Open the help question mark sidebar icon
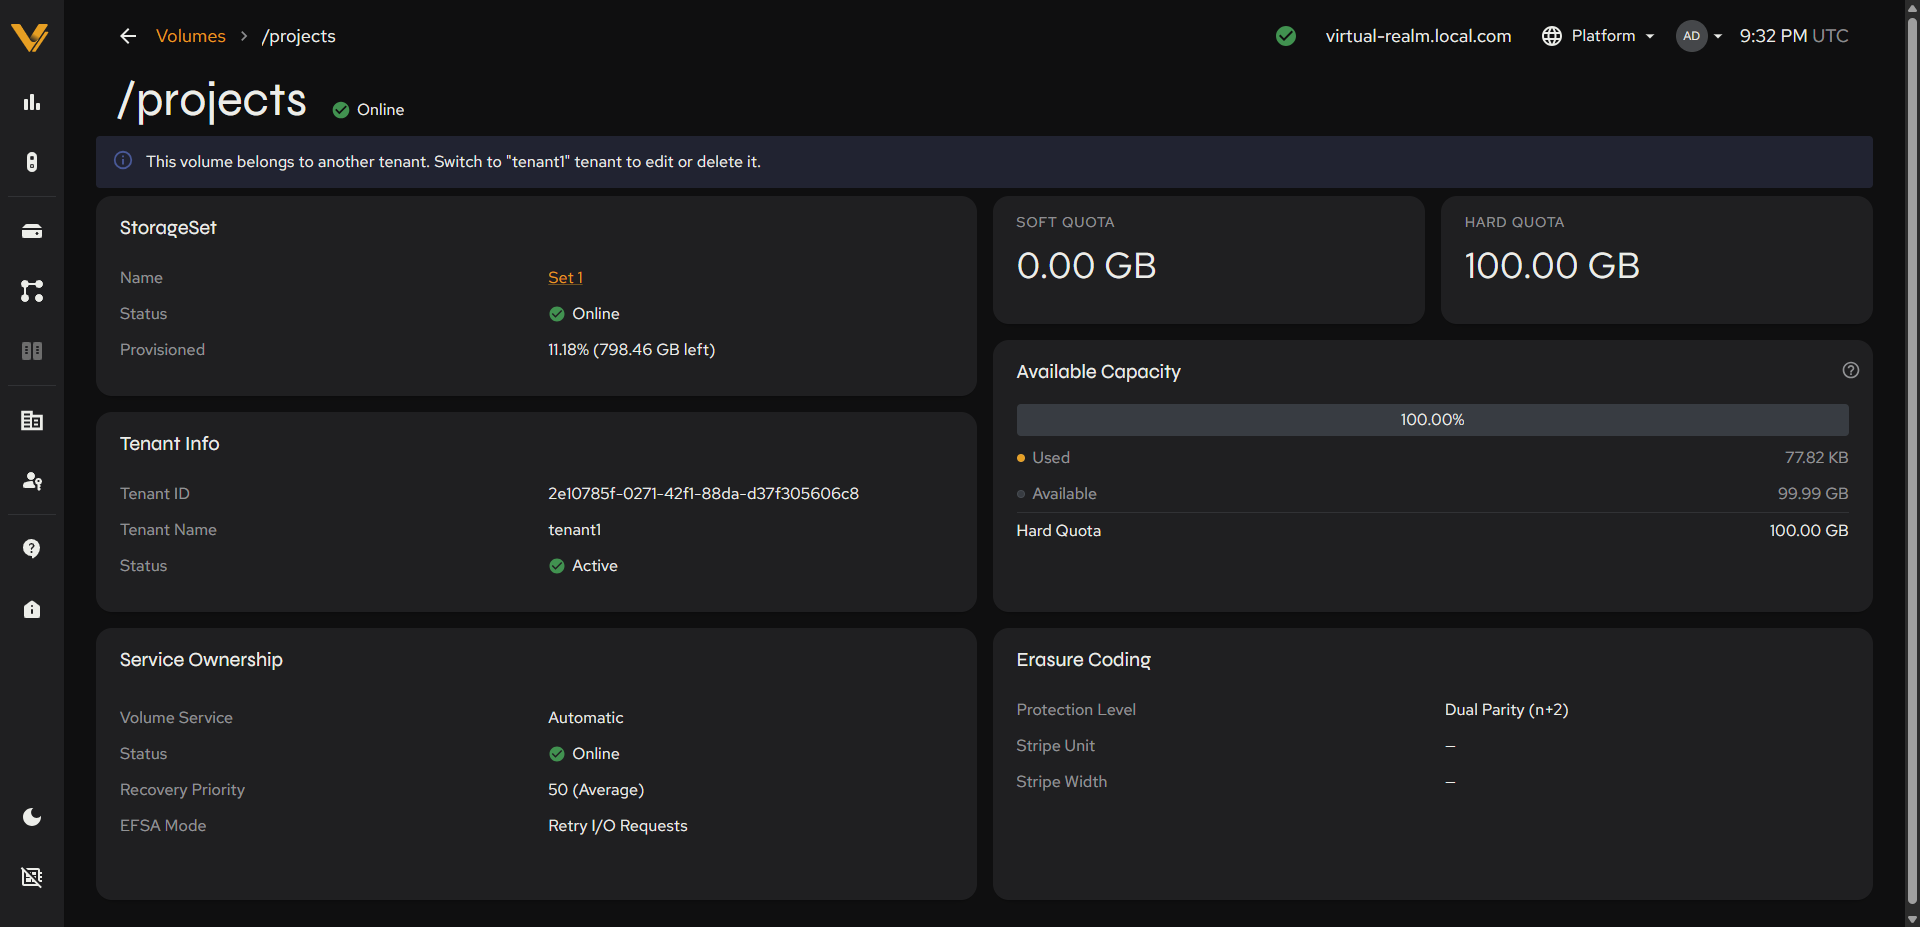 32,549
